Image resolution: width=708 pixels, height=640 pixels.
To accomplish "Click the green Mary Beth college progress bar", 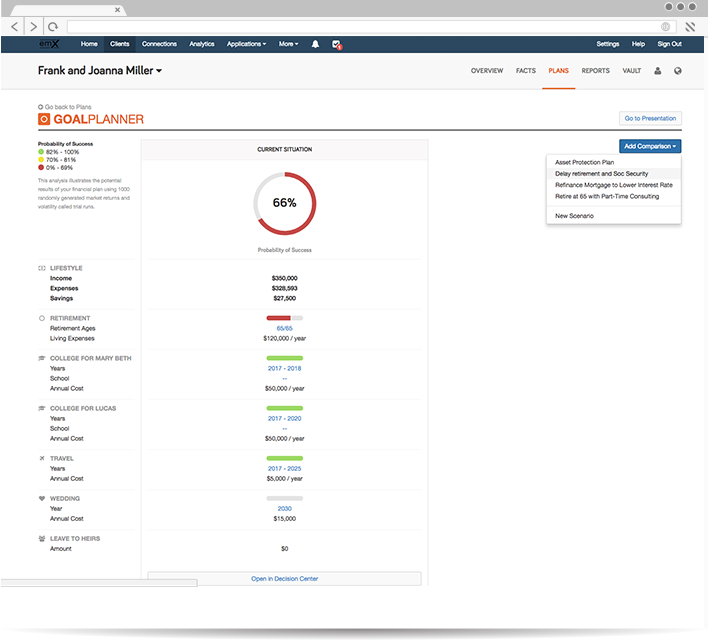I will (x=284, y=358).
